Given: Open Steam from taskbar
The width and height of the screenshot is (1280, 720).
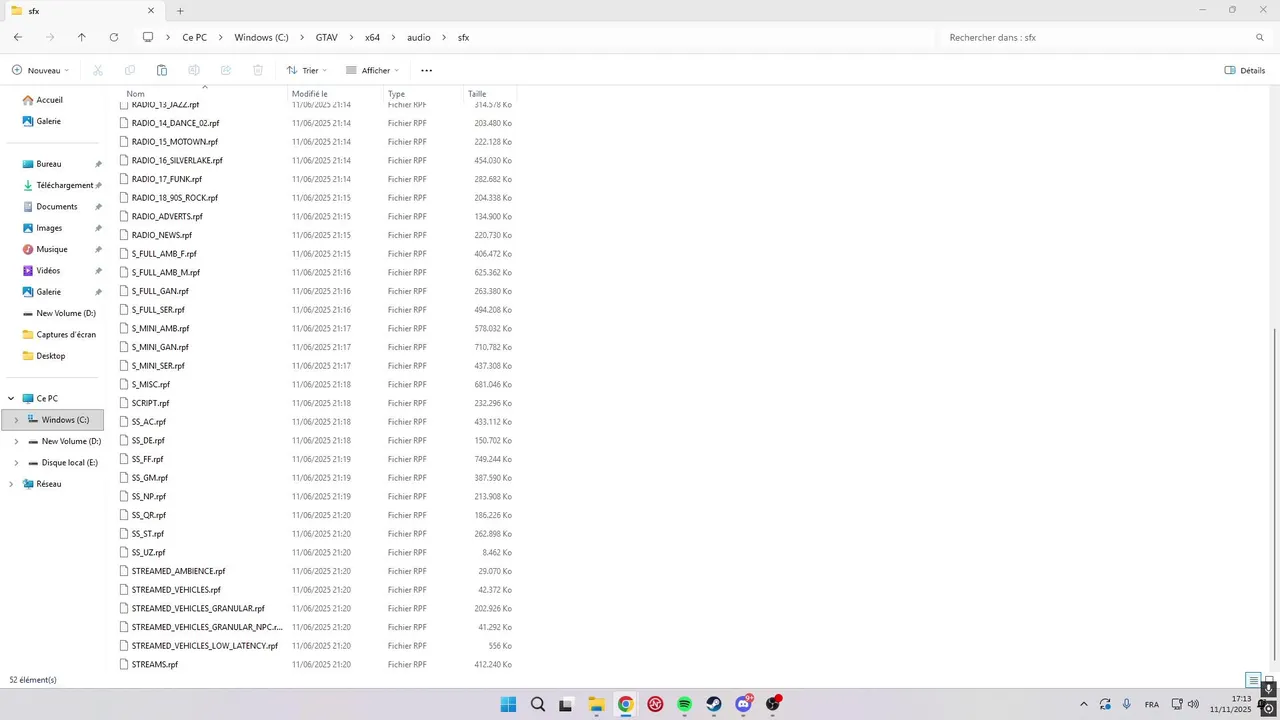Looking at the screenshot, I should click(x=713, y=704).
